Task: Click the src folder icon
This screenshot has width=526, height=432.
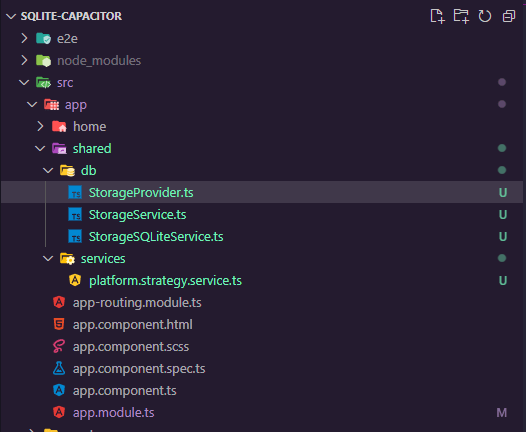Action: click(x=43, y=82)
